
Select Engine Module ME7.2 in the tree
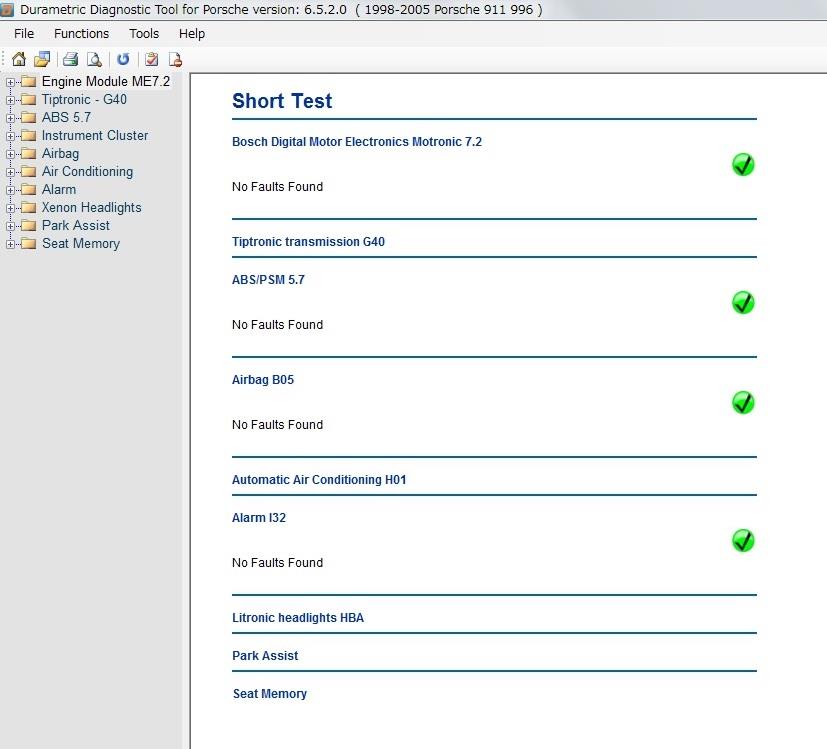coord(105,81)
